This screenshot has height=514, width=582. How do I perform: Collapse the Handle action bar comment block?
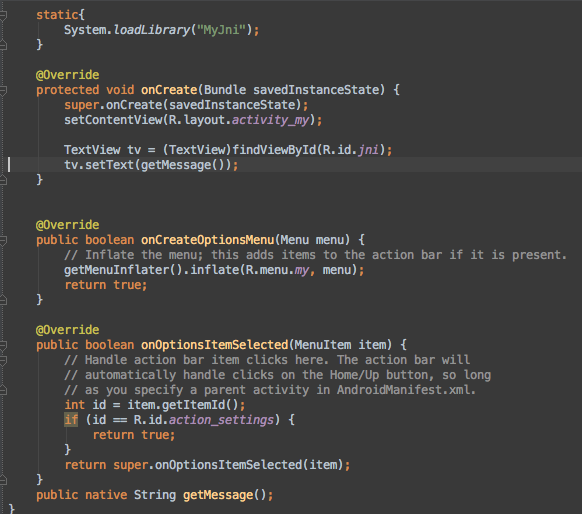[x=3, y=360]
